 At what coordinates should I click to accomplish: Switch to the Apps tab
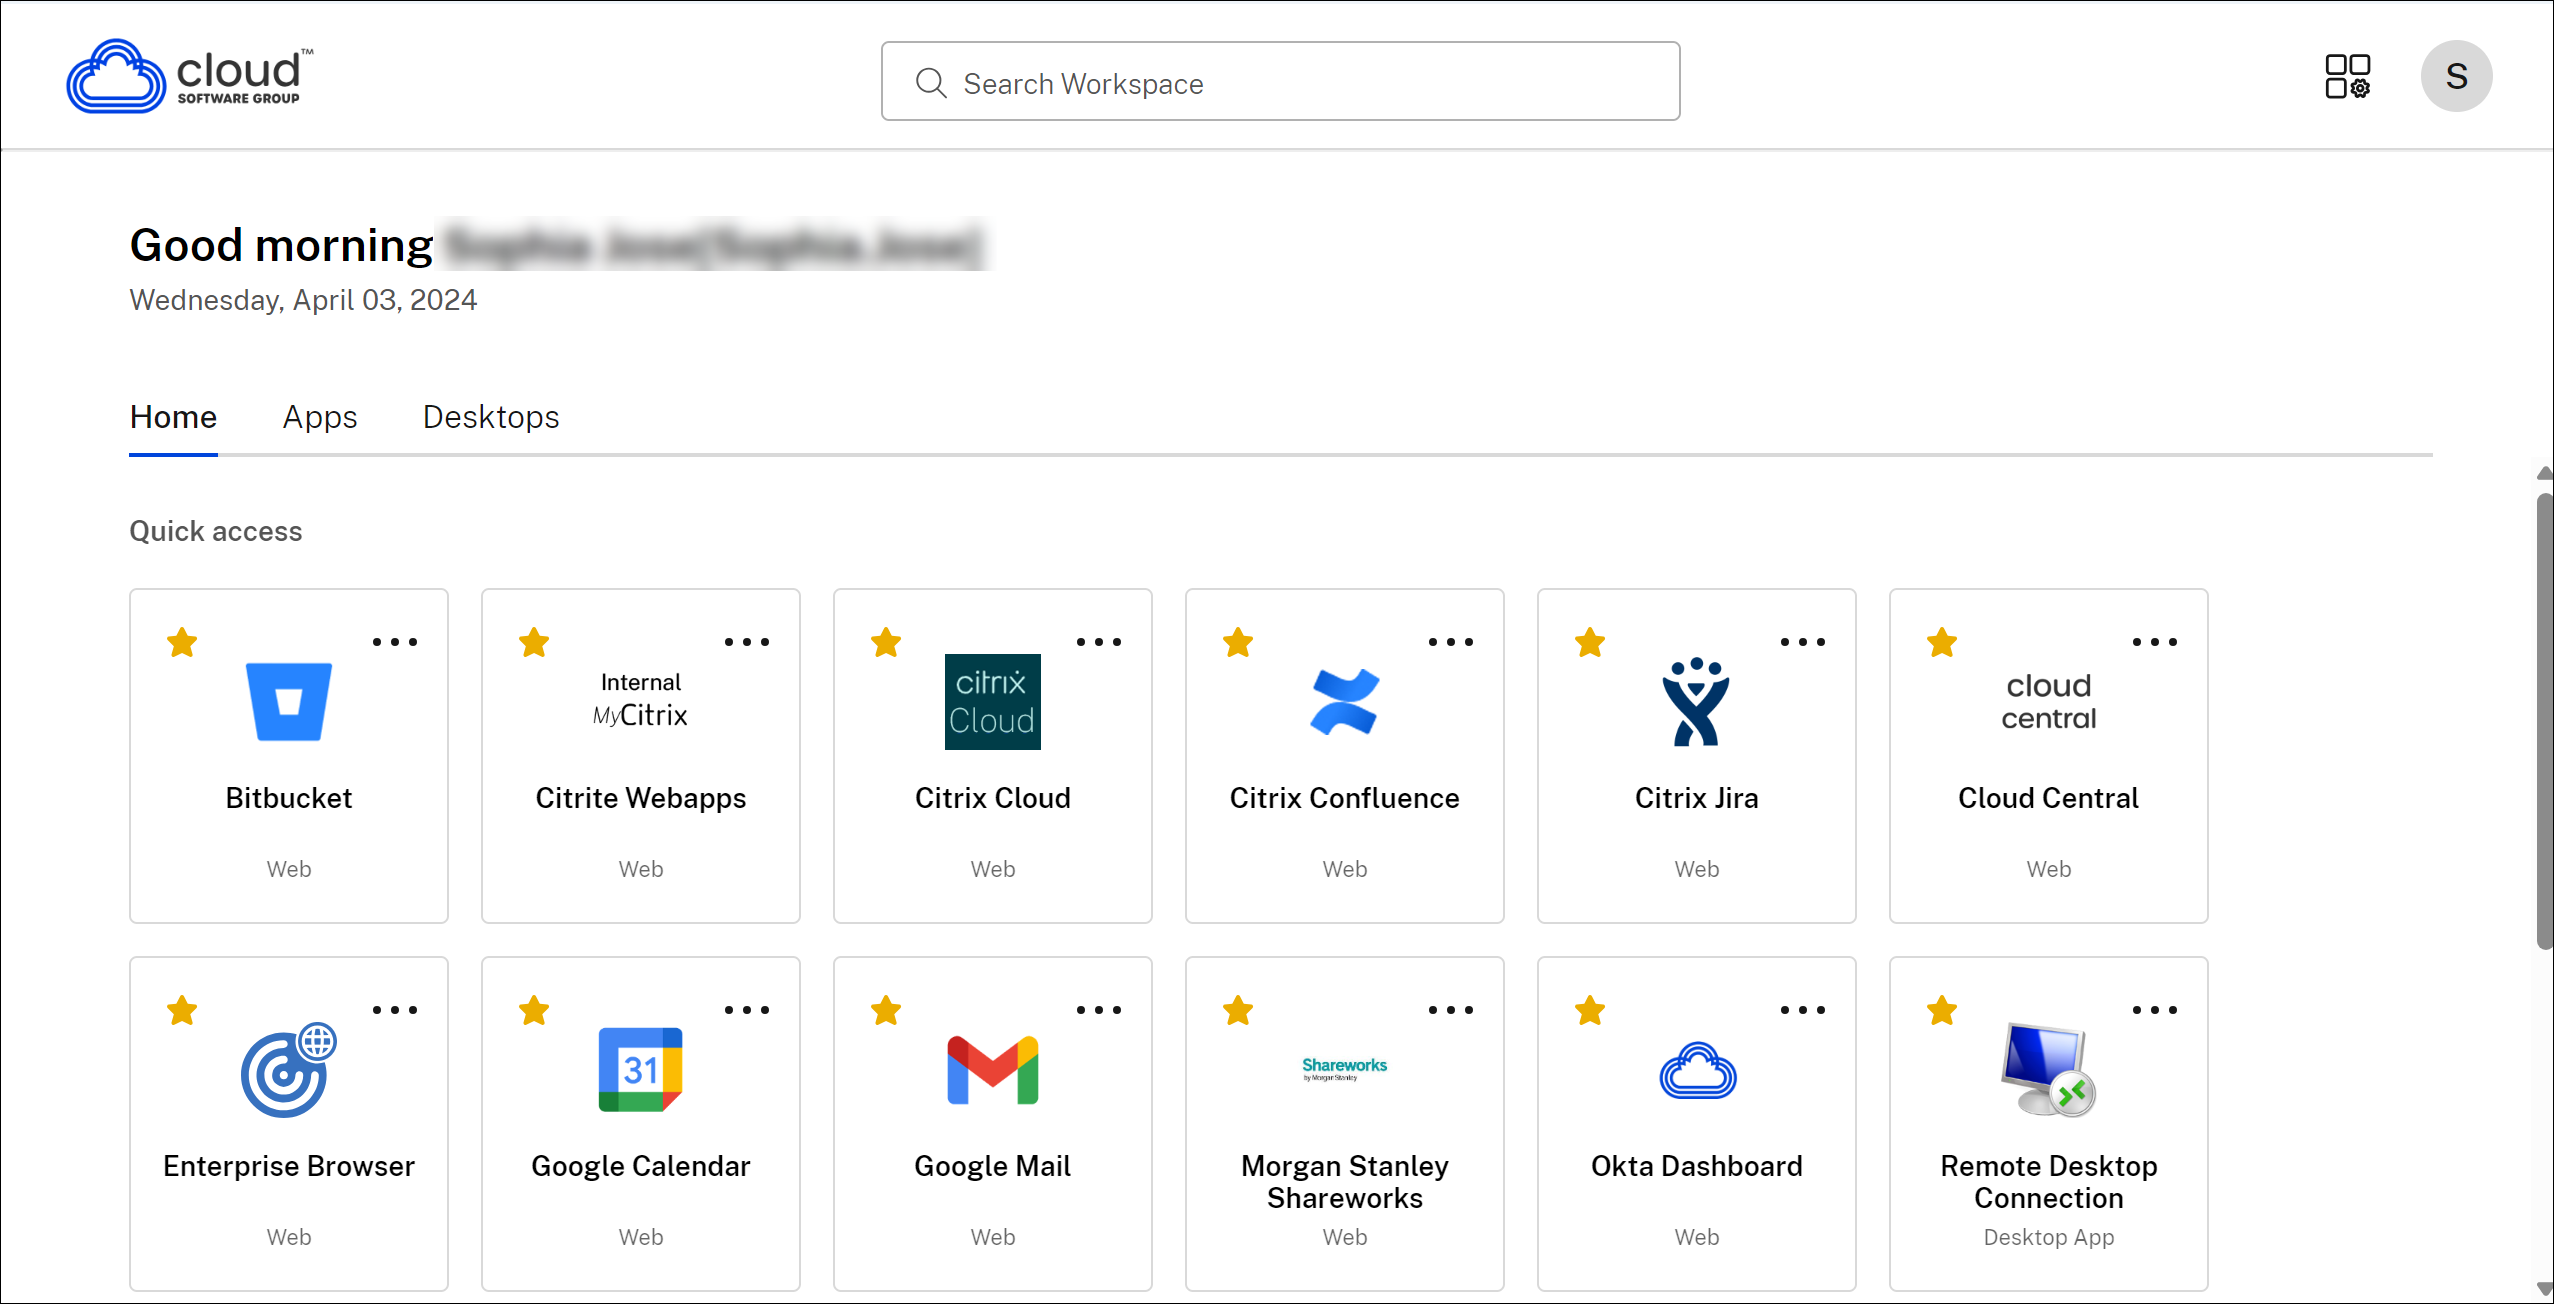pos(320,417)
